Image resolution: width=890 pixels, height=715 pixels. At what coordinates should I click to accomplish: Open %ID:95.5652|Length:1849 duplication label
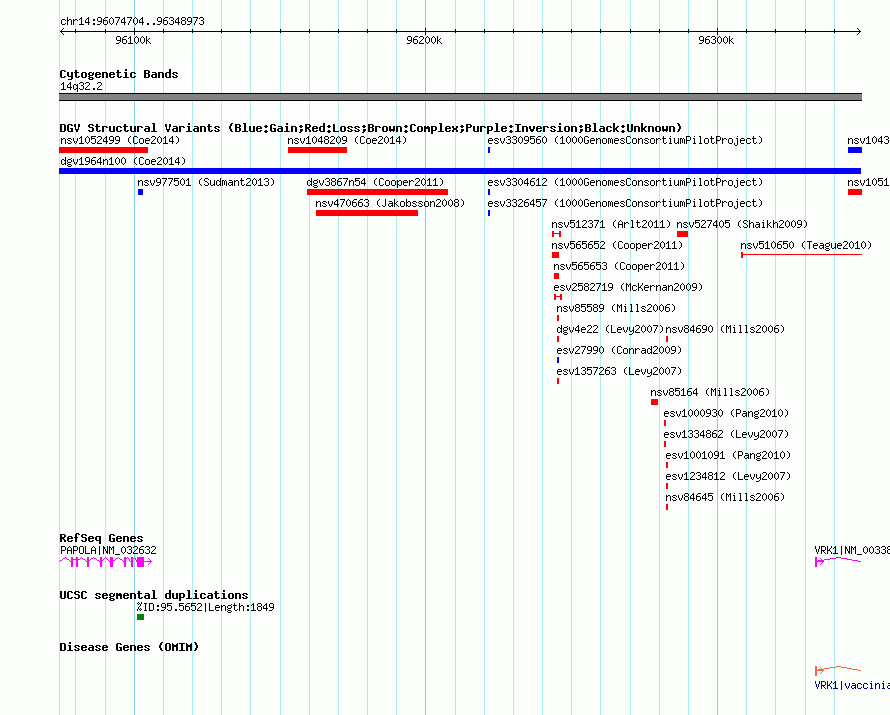pyautogui.click(x=205, y=607)
